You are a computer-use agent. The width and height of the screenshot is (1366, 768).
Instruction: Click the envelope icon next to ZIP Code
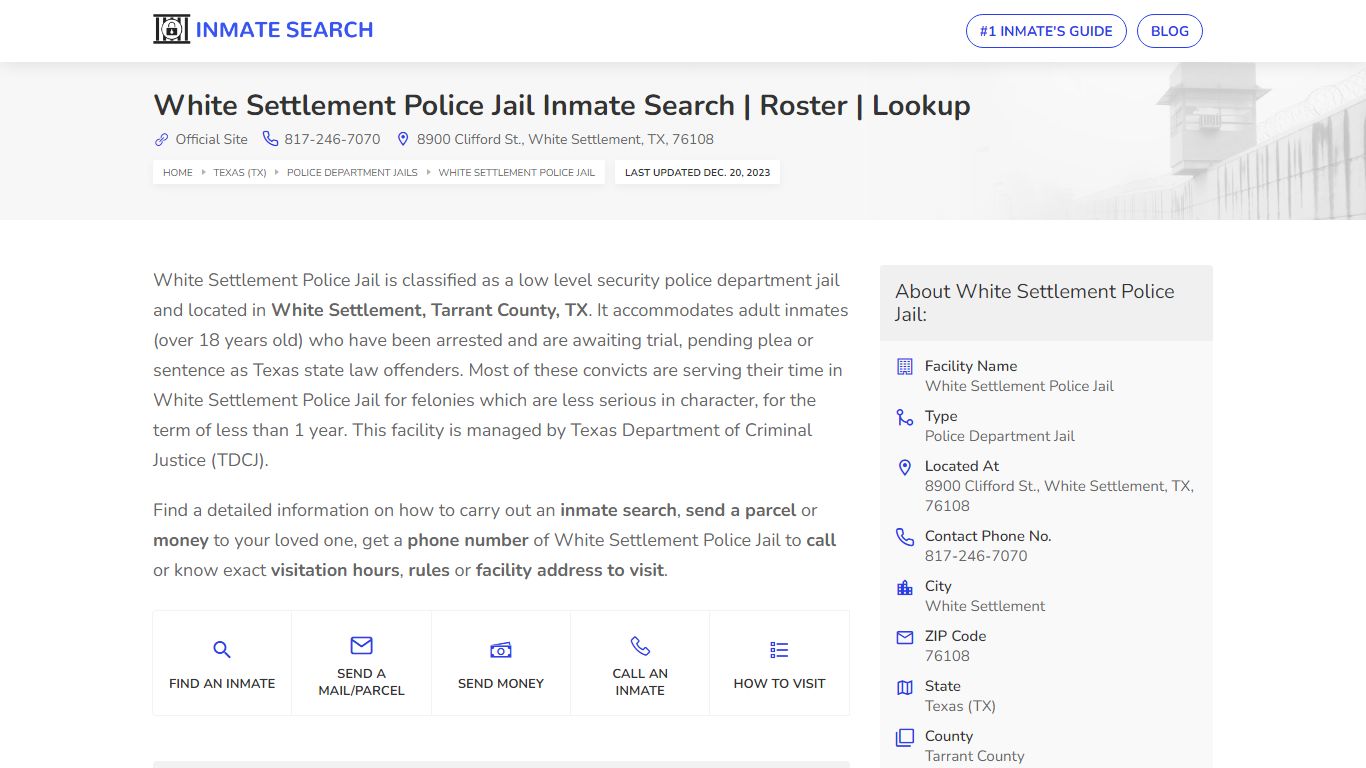click(905, 637)
